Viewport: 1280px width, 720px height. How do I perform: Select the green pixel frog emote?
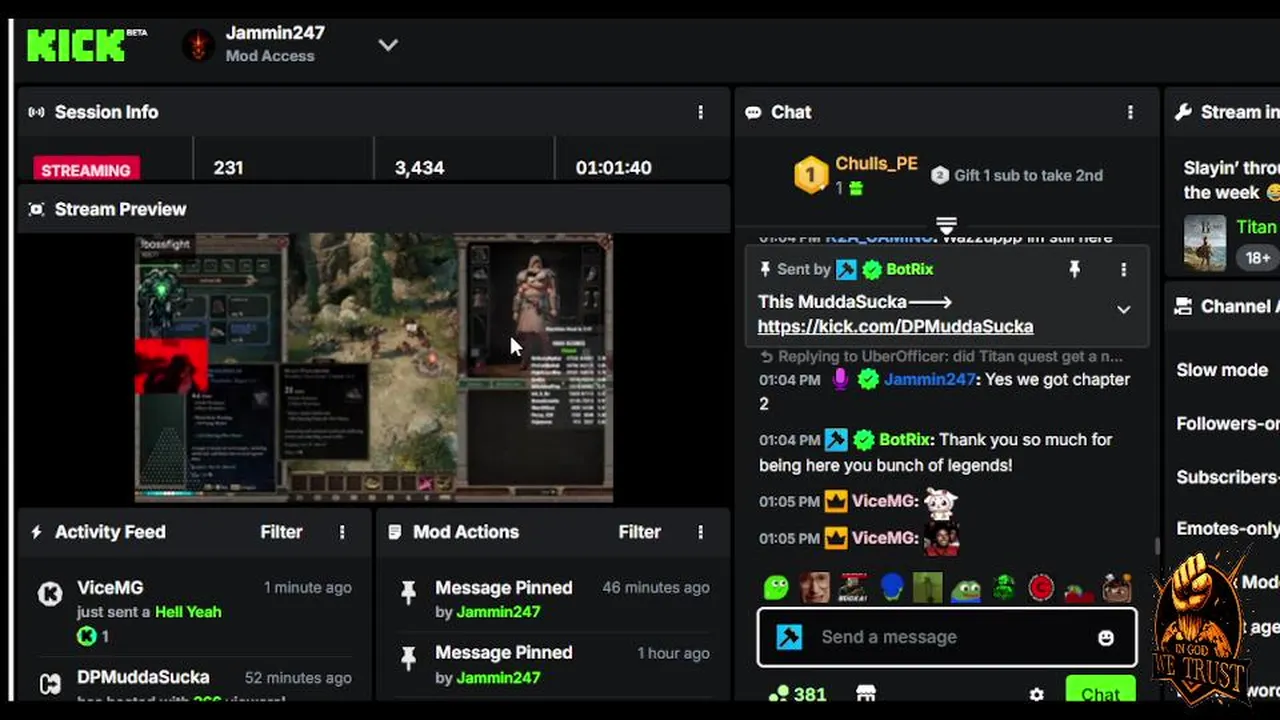coord(1004,587)
